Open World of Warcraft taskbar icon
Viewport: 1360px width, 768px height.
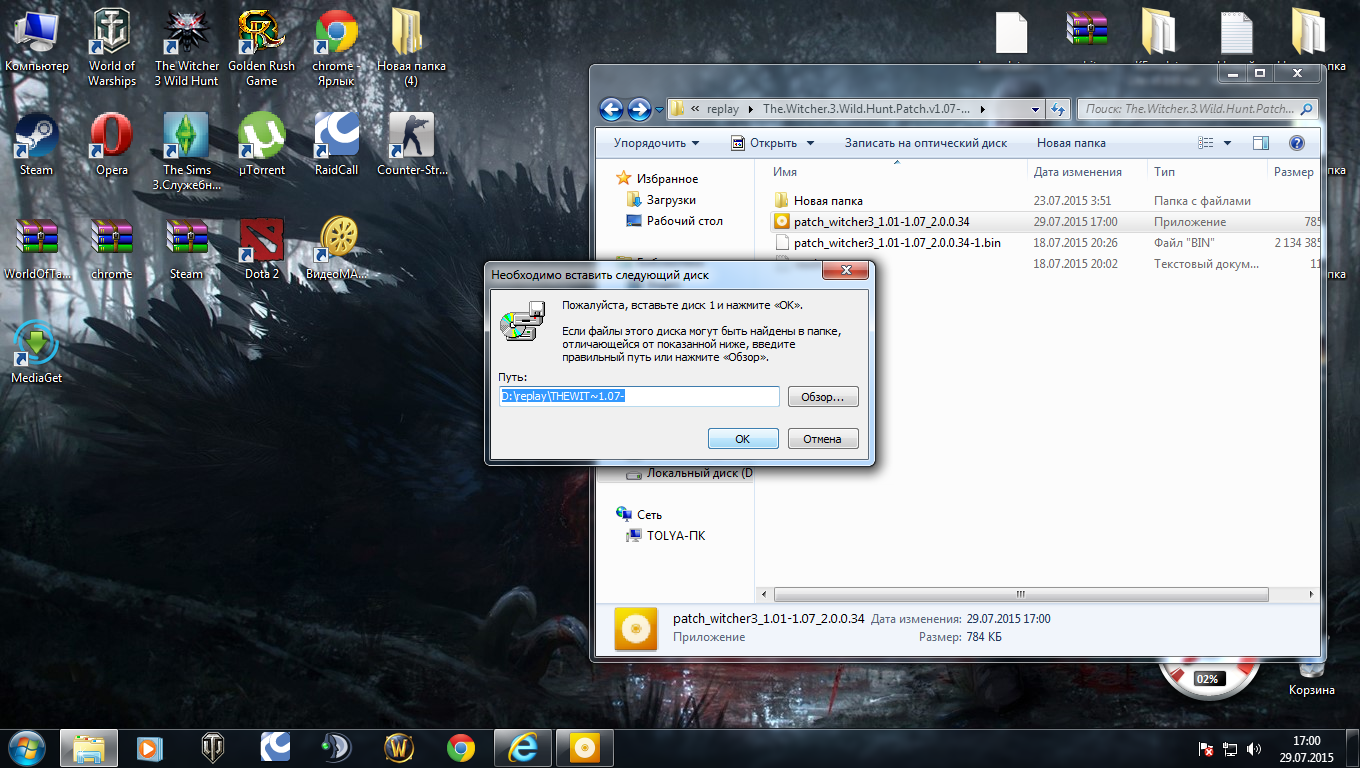point(399,747)
